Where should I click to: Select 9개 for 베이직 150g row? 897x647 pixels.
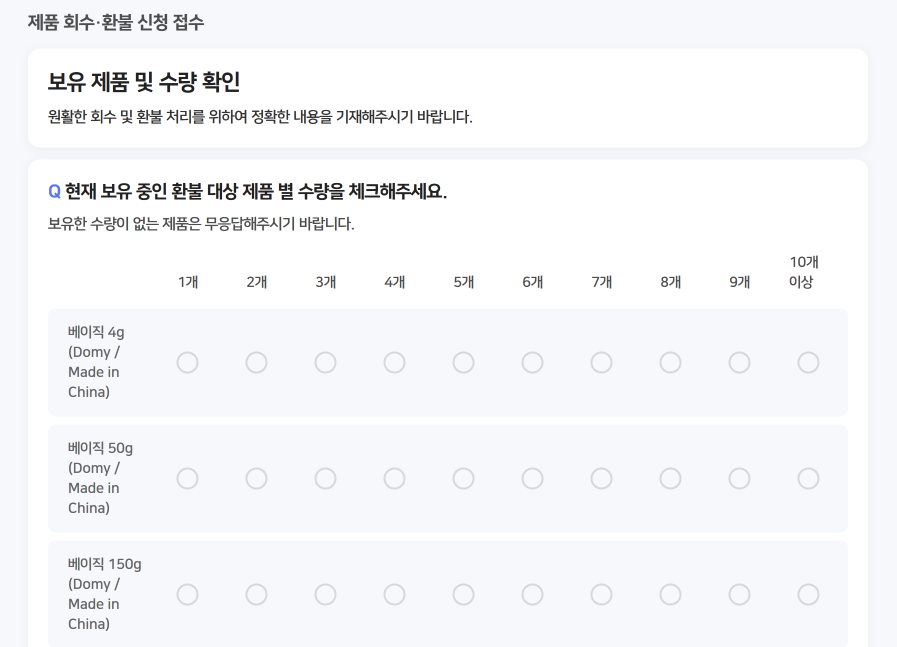739,595
